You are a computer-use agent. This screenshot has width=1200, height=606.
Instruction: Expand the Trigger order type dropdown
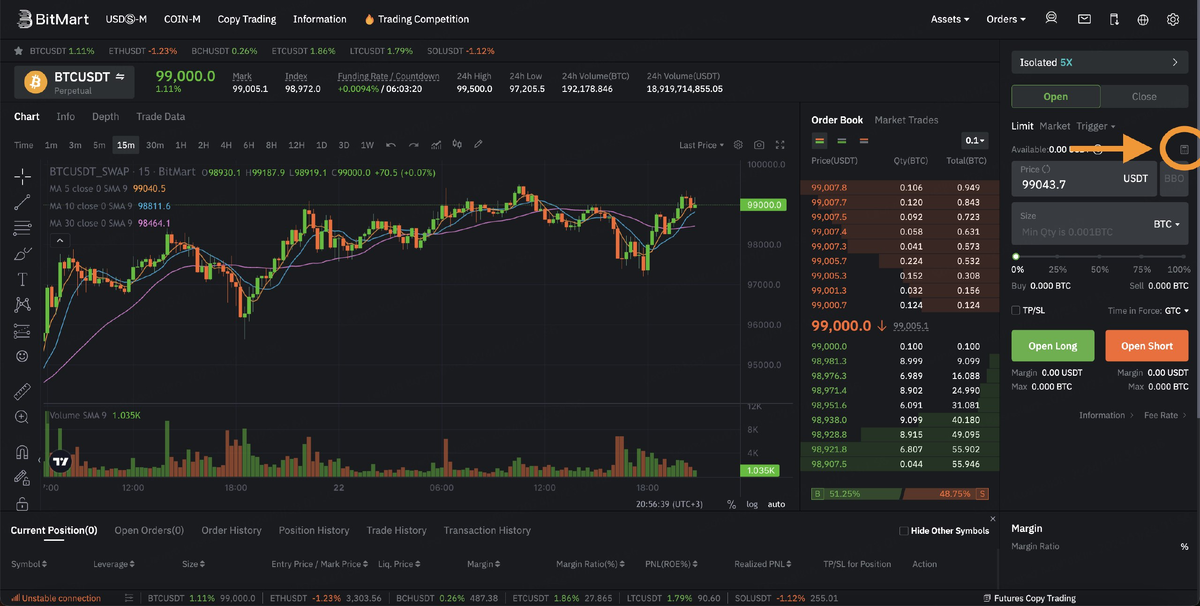1096,126
